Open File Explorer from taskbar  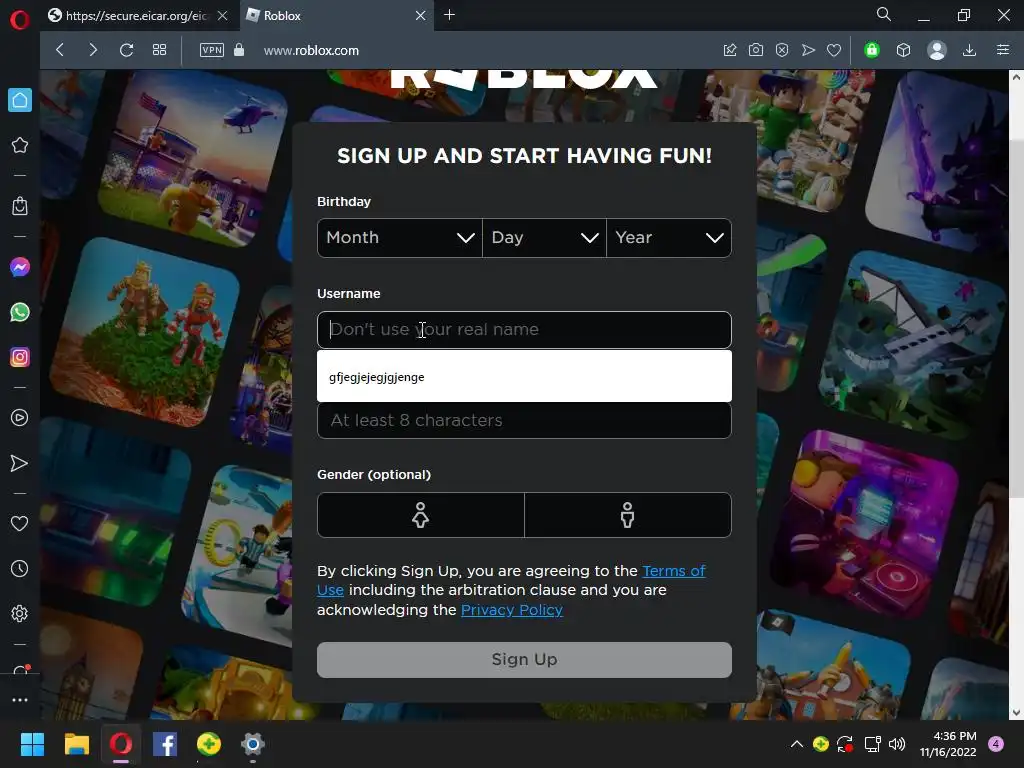tap(76, 744)
